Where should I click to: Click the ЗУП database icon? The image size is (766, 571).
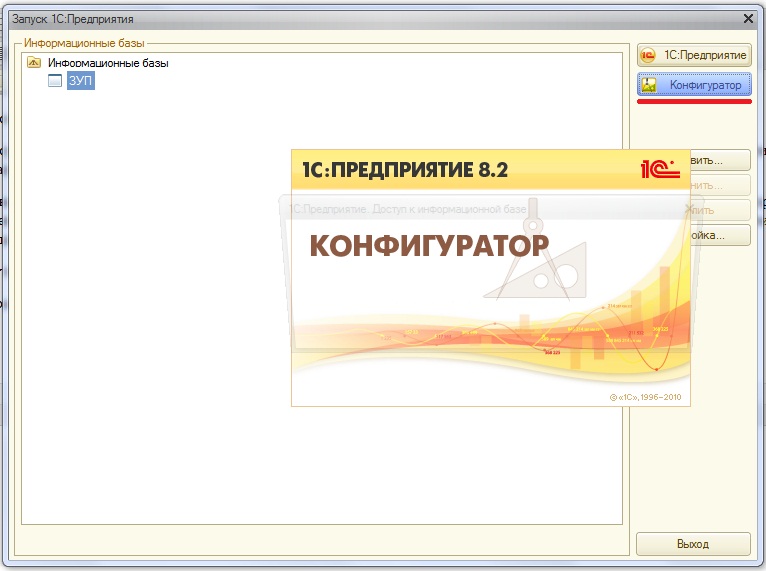(x=55, y=81)
